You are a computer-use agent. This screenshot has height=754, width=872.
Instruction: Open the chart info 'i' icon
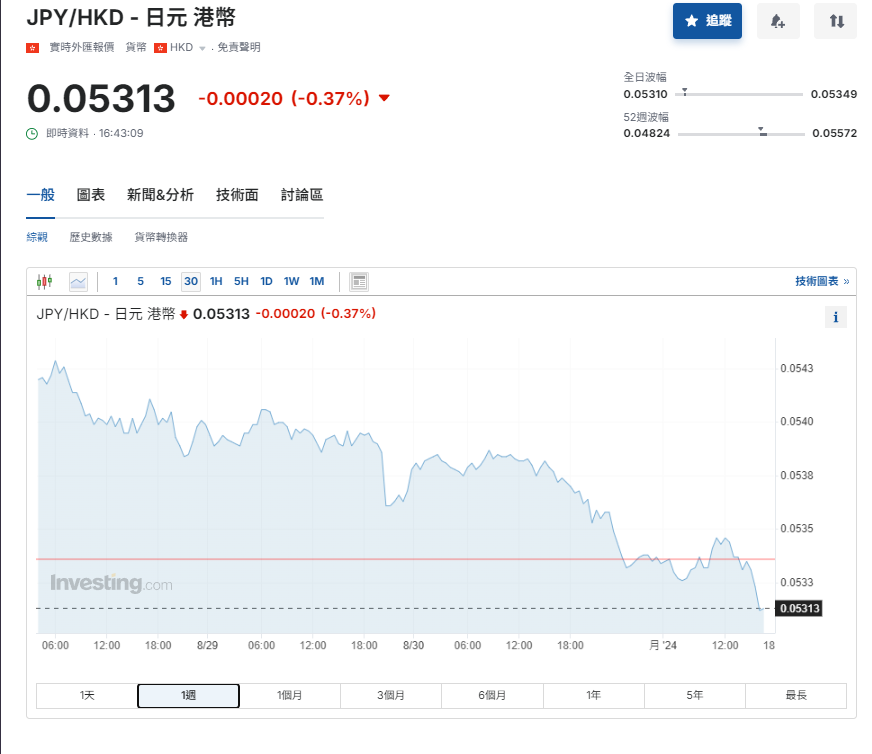(836, 317)
